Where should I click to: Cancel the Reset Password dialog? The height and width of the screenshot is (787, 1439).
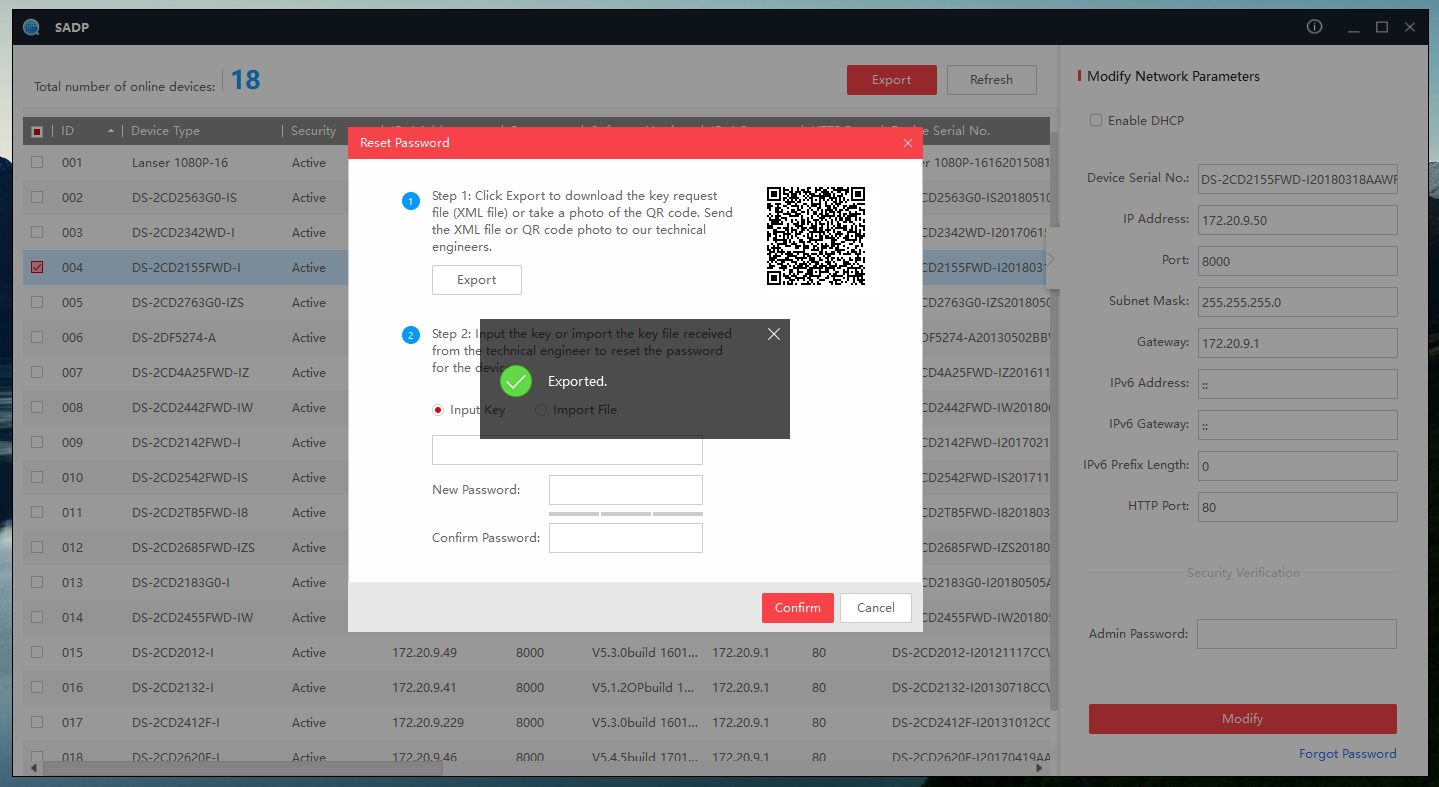[876, 608]
